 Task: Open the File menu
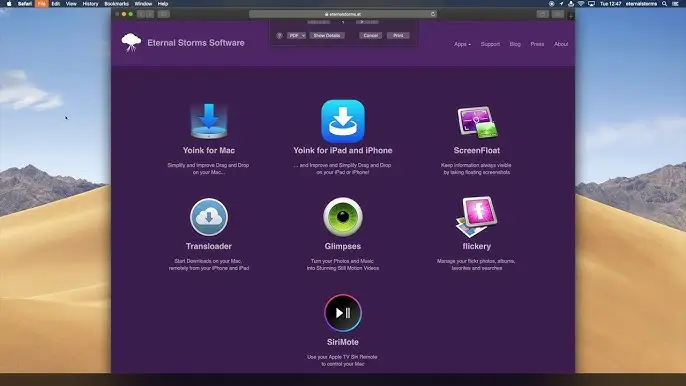(x=42, y=4)
